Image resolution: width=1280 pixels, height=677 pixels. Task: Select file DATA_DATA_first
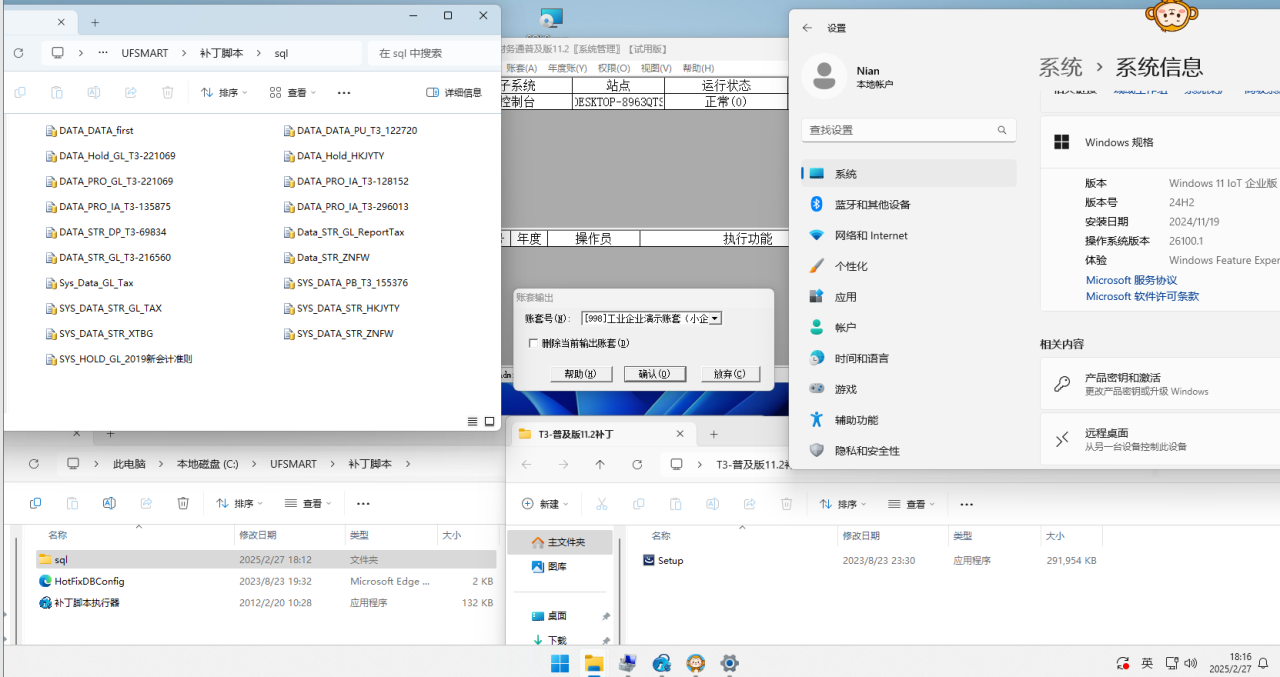89,131
